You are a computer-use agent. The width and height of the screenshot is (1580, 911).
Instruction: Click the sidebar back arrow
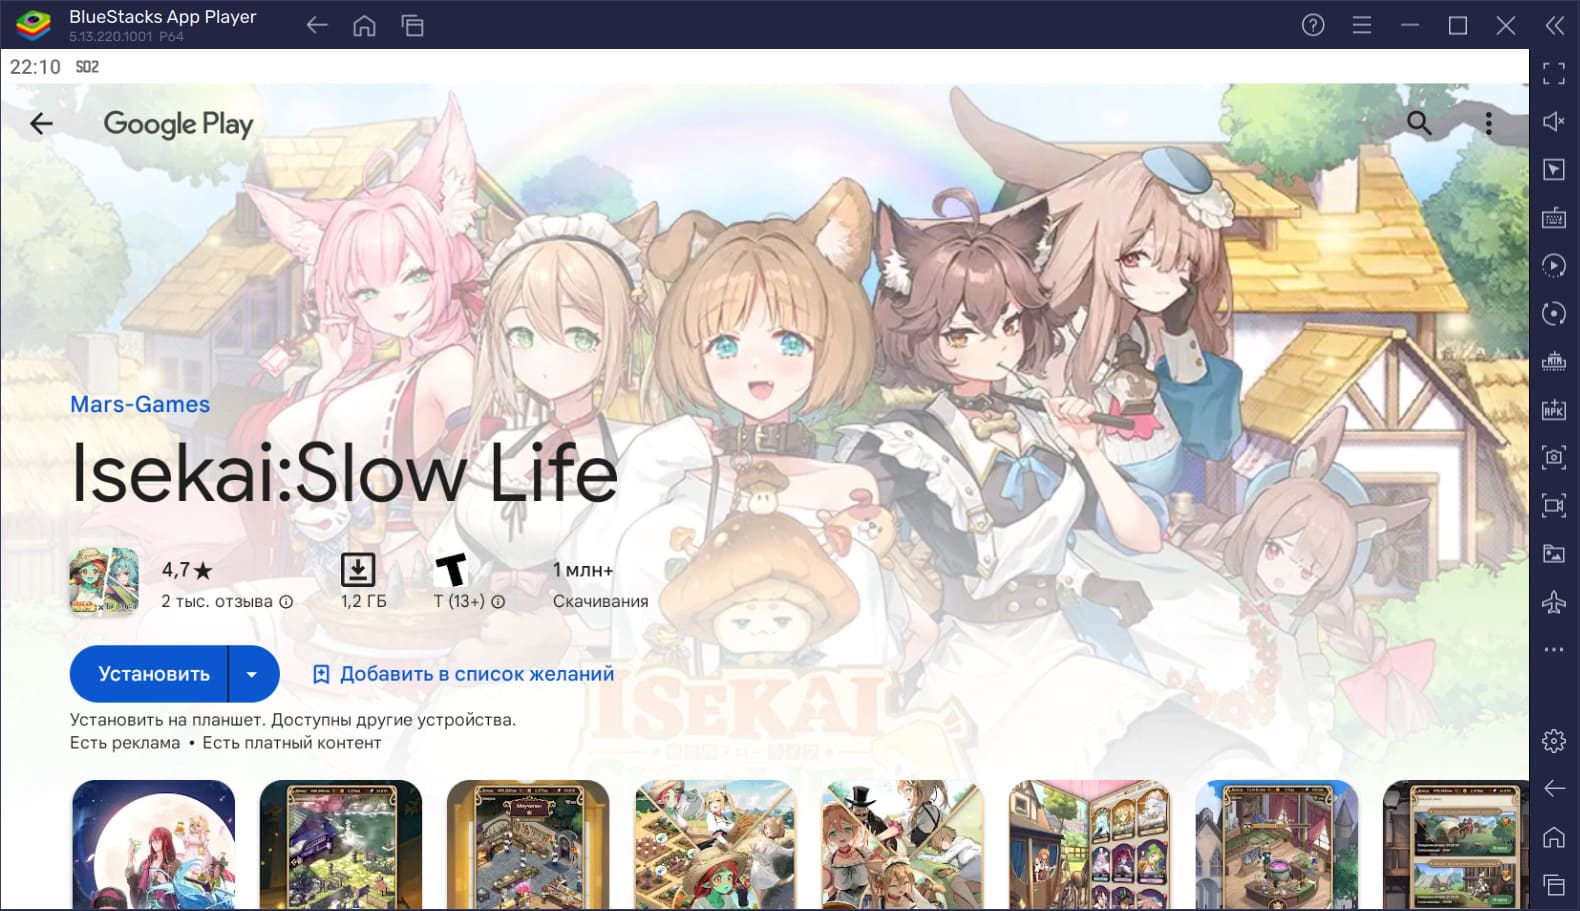click(x=1554, y=788)
